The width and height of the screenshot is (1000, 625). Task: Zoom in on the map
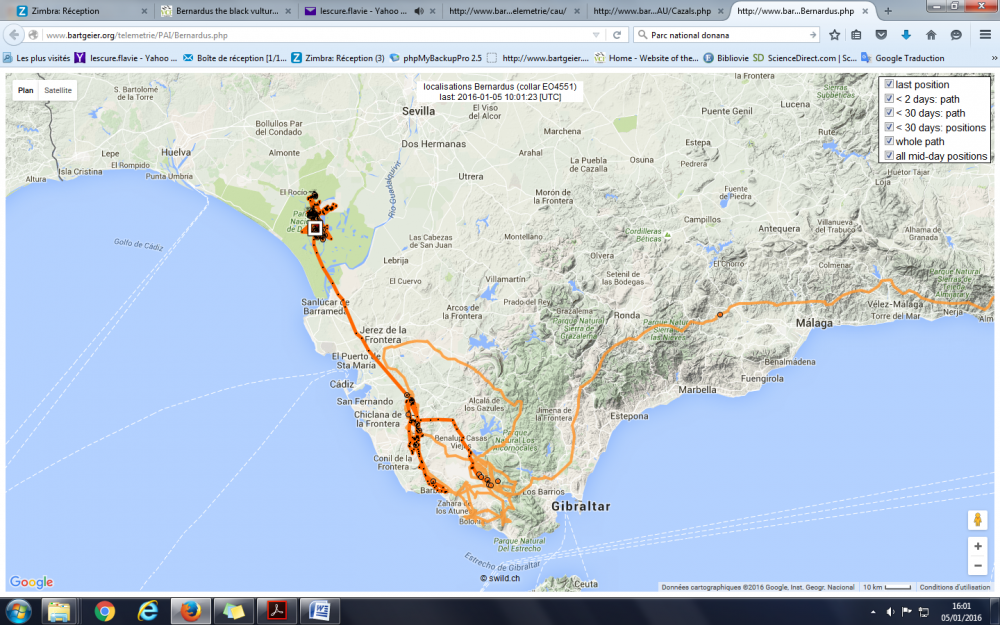click(x=977, y=546)
